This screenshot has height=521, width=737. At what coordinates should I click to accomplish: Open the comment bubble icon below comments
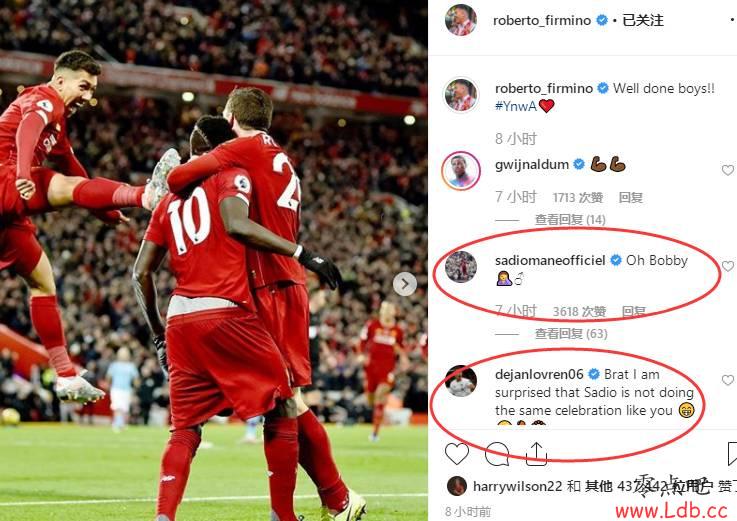coord(497,453)
